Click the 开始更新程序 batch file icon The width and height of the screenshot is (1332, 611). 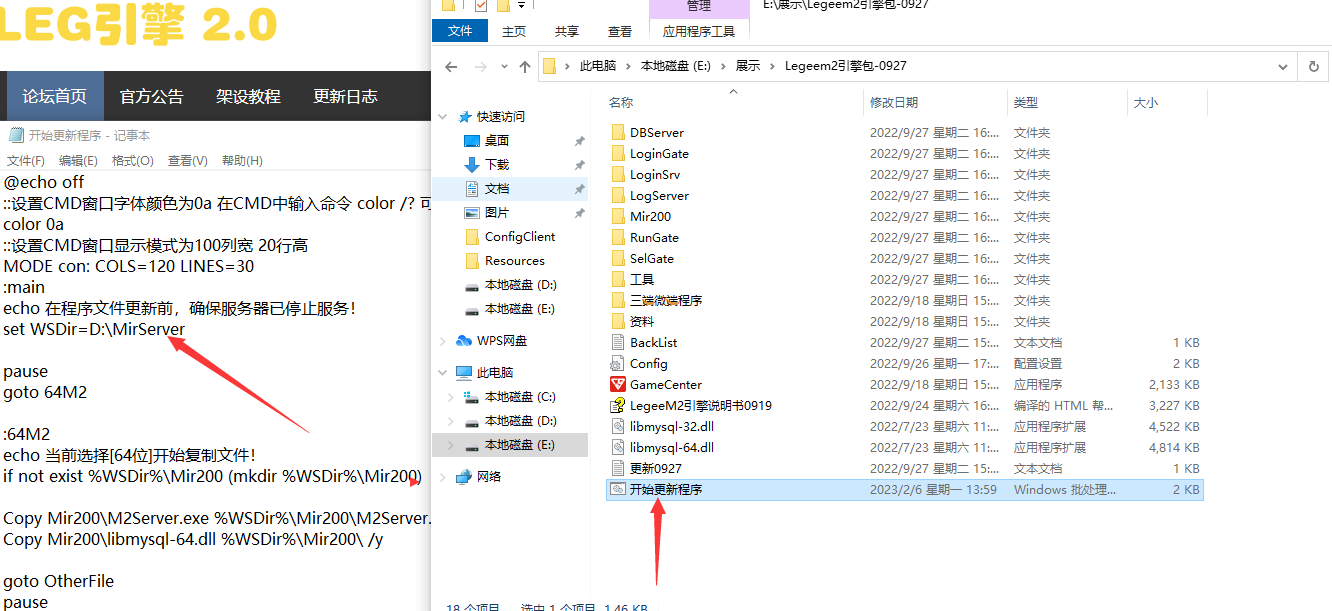[x=618, y=490]
